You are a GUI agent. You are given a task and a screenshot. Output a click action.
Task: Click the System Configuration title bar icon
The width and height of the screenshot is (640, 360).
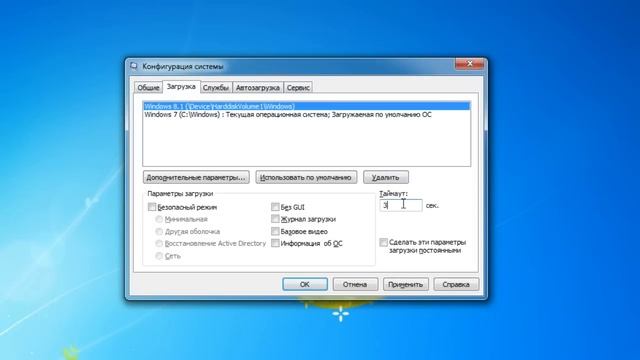(x=134, y=66)
